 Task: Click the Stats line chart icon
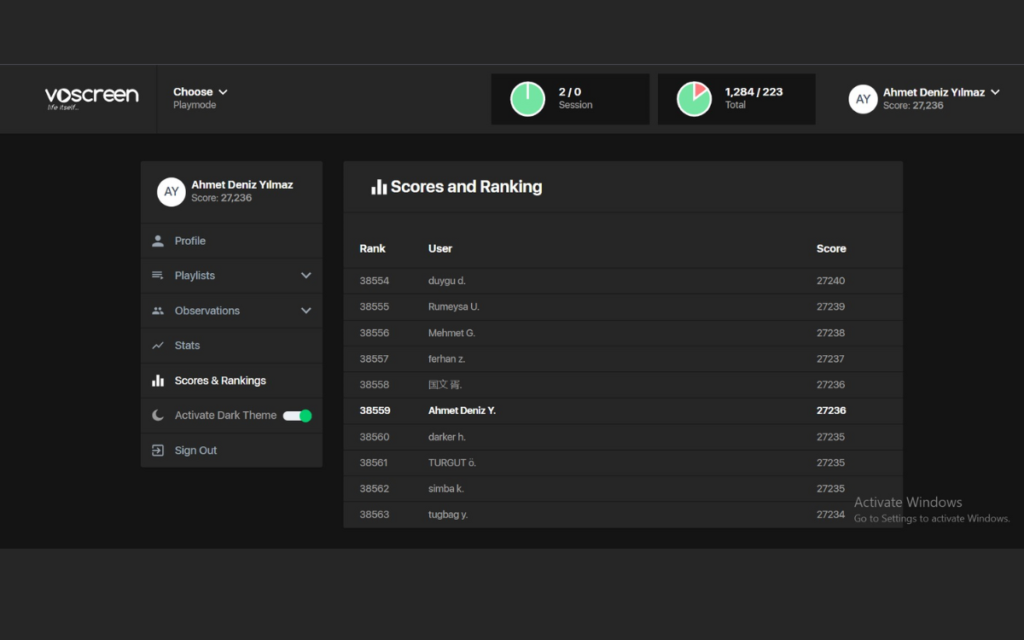(158, 345)
